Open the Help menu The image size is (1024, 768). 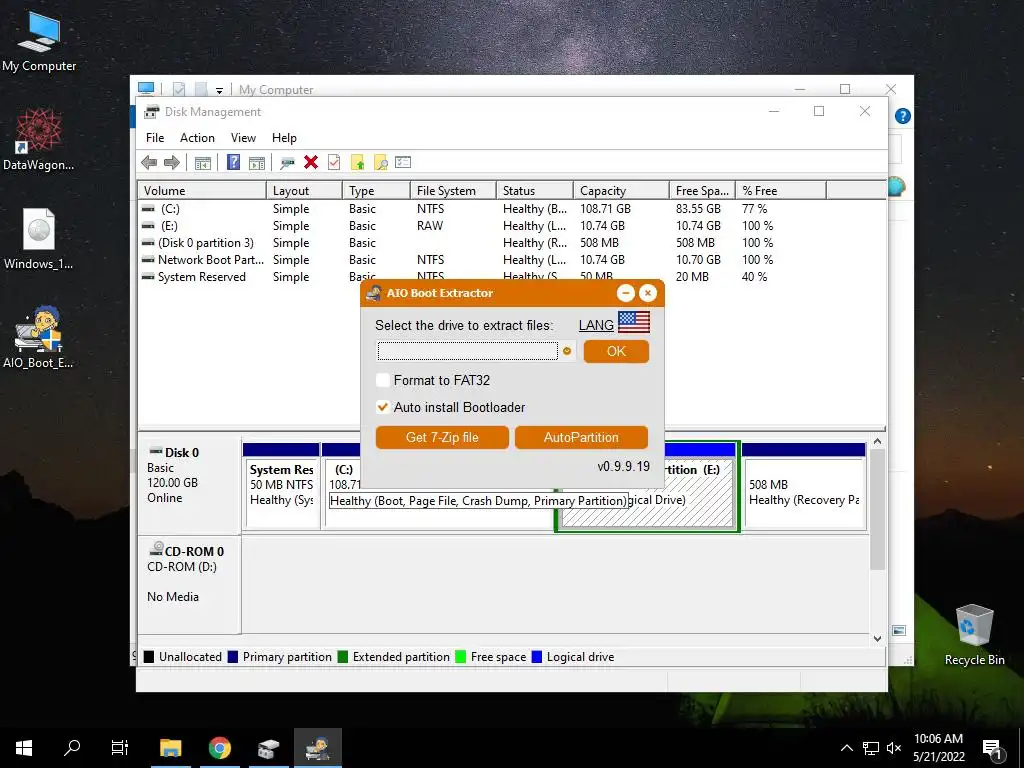pos(284,138)
